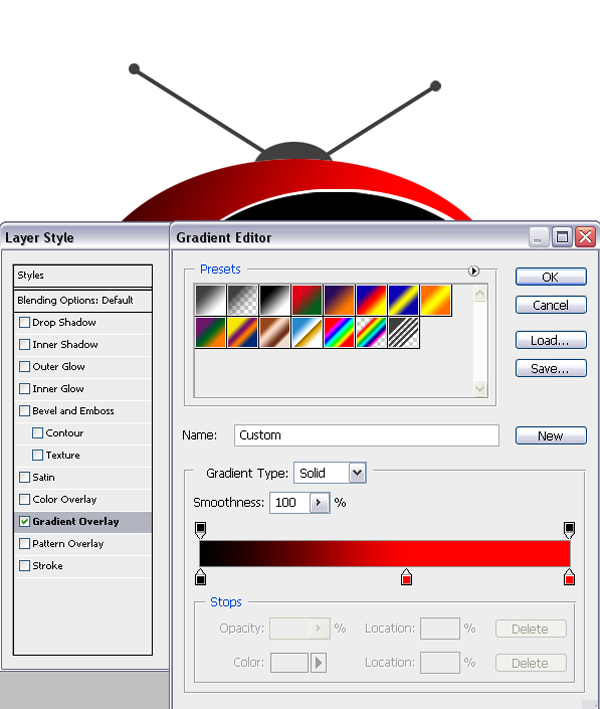Minimize the Gradient Editor window

(x=539, y=236)
